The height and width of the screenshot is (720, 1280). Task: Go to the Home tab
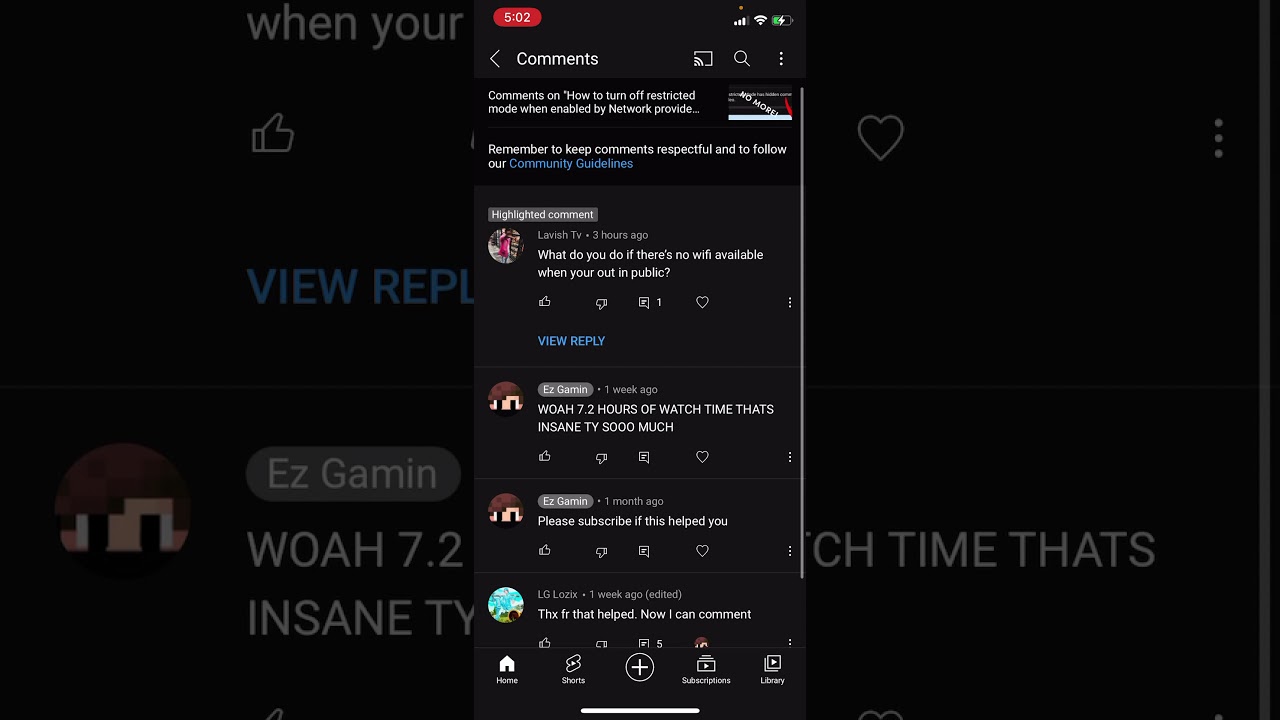(507, 670)
